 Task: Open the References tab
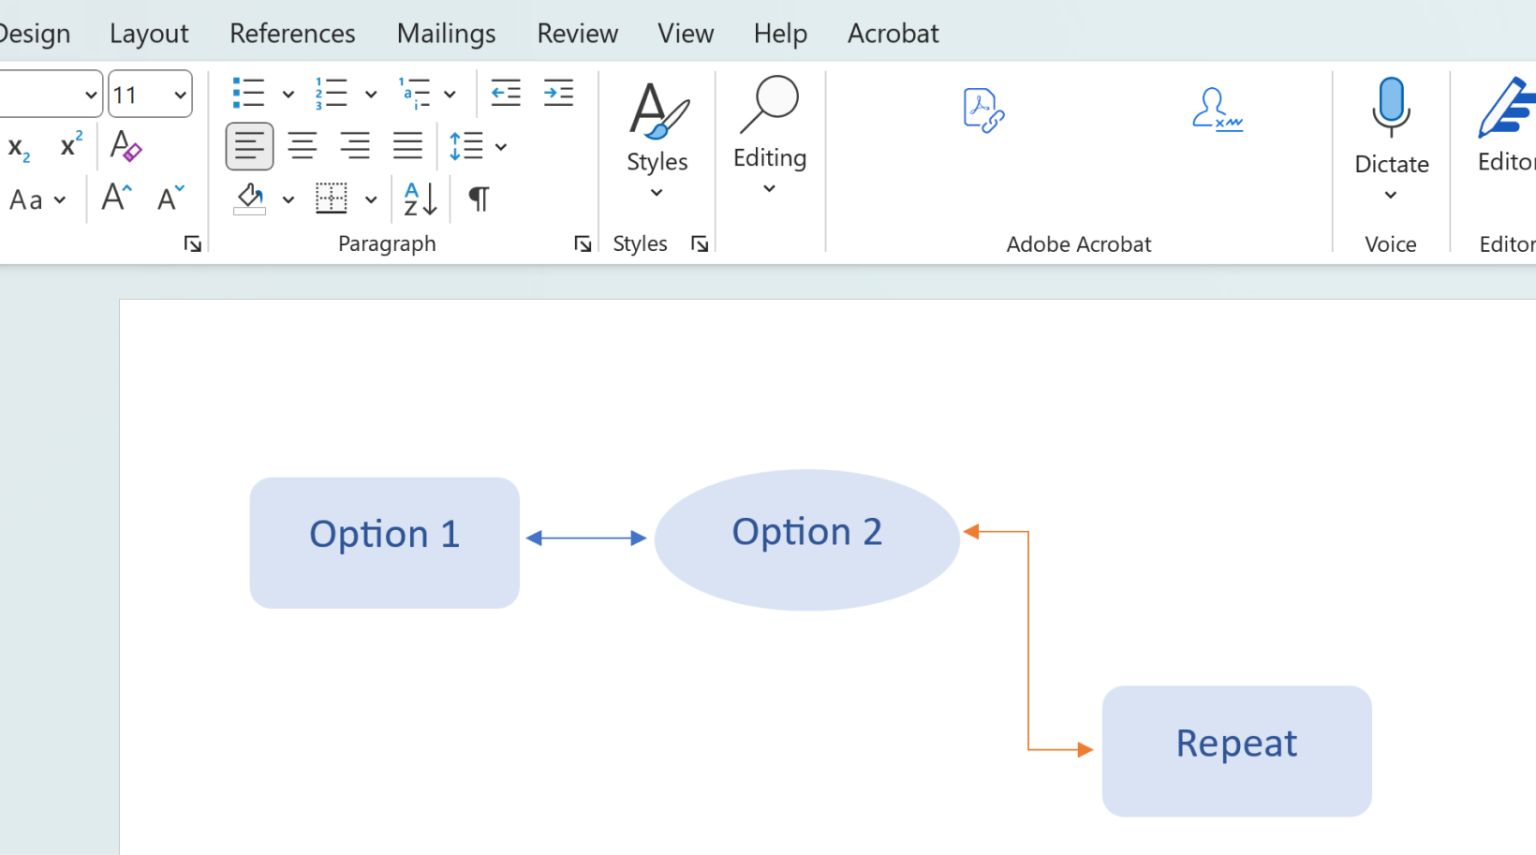point(292,34)
